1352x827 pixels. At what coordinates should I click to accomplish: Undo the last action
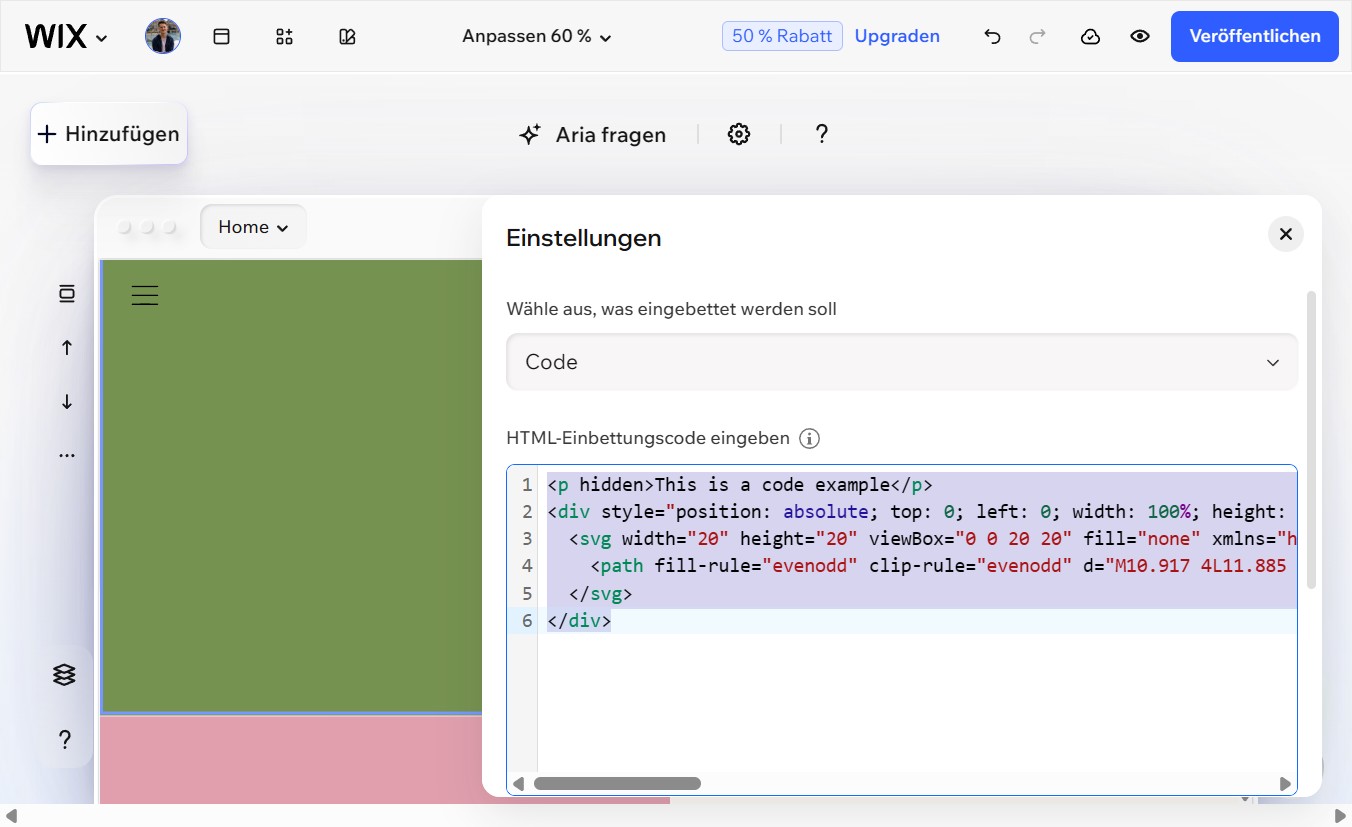coord(992,36)
